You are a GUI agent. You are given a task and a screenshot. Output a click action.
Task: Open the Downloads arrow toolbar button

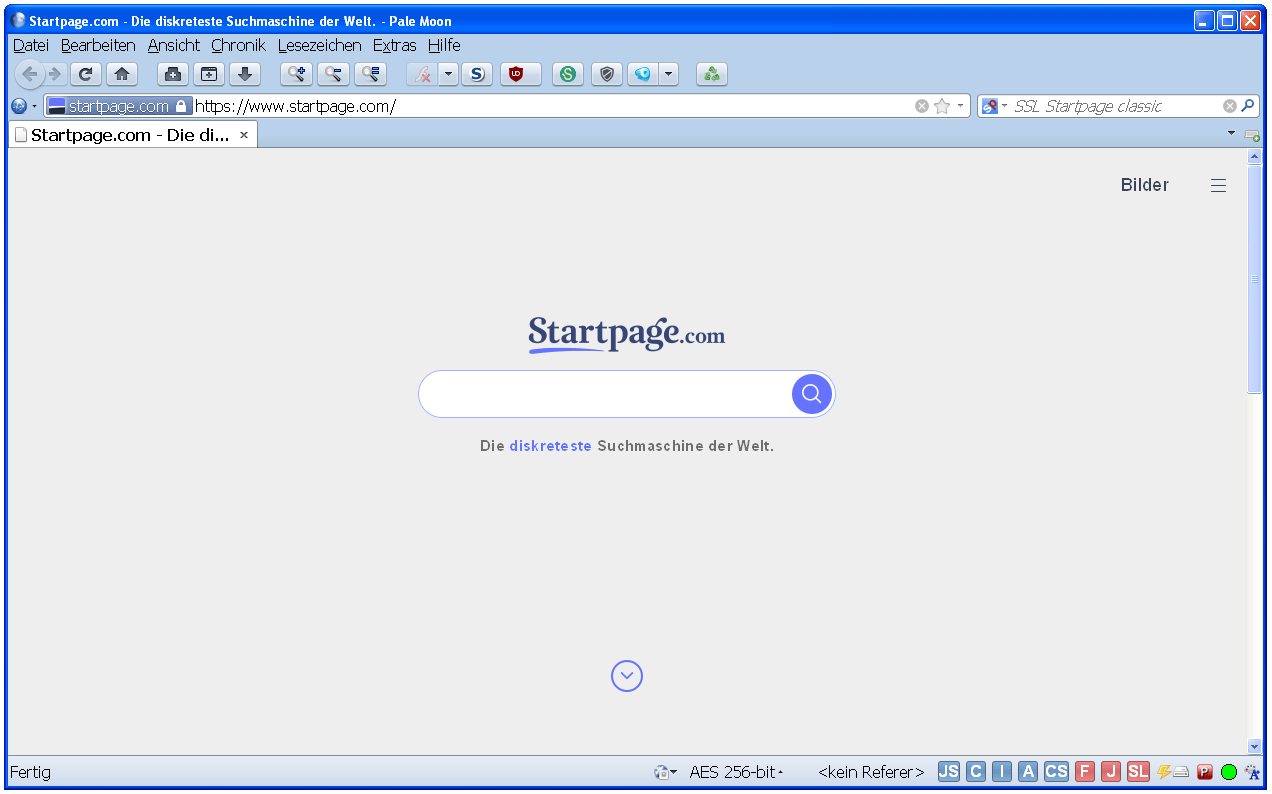coord(245,74)
